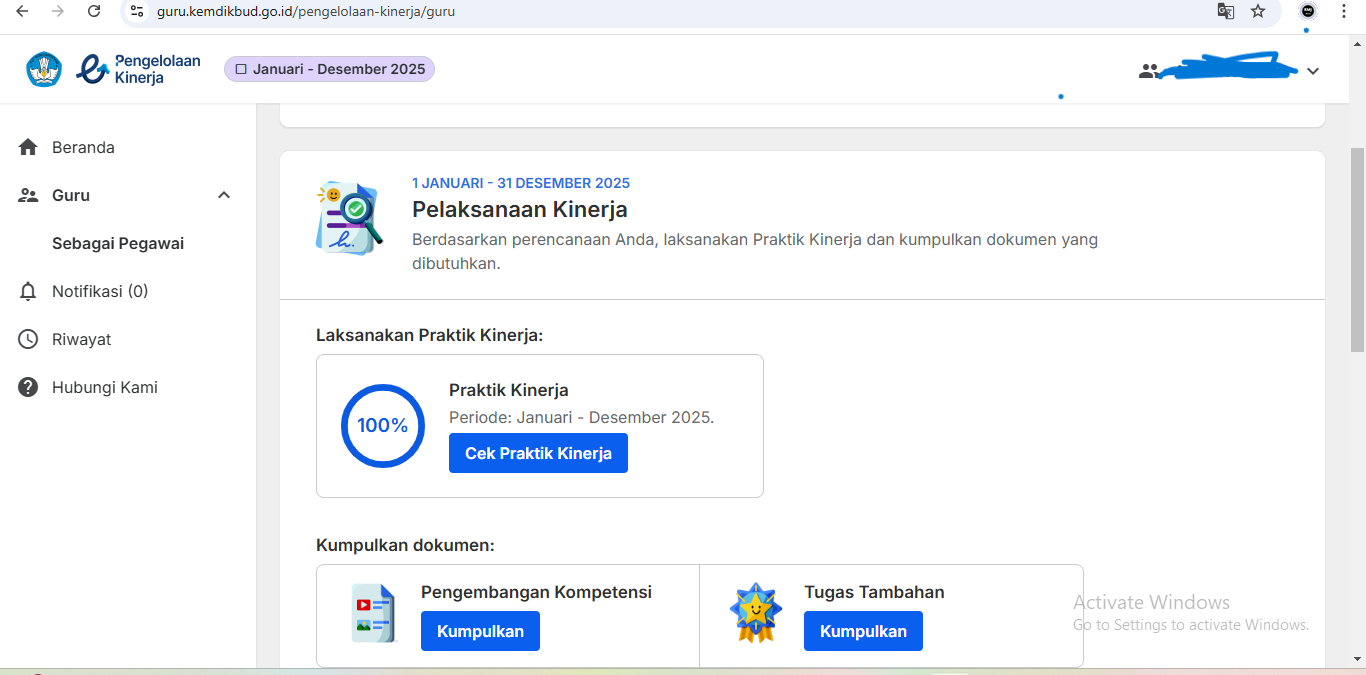Click the Google Translate icon in address bar

tap(1225, 11)
